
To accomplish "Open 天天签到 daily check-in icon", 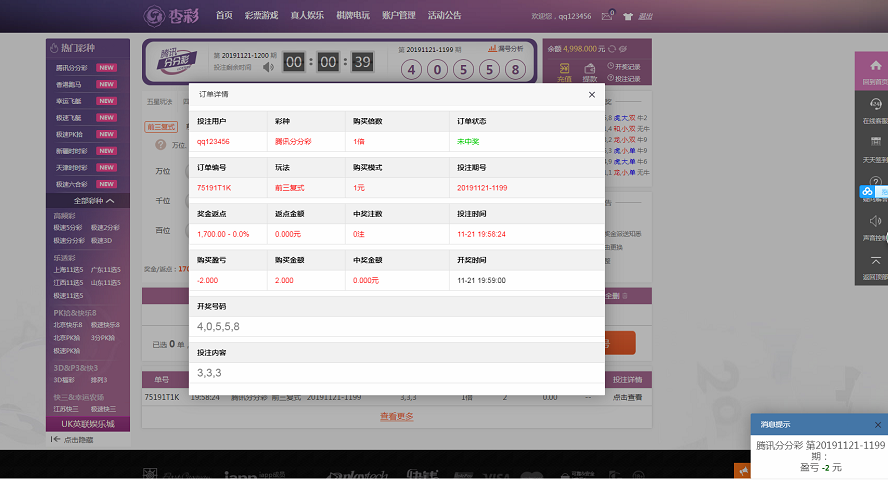I will pyautogui.click(x=875, y=148).
